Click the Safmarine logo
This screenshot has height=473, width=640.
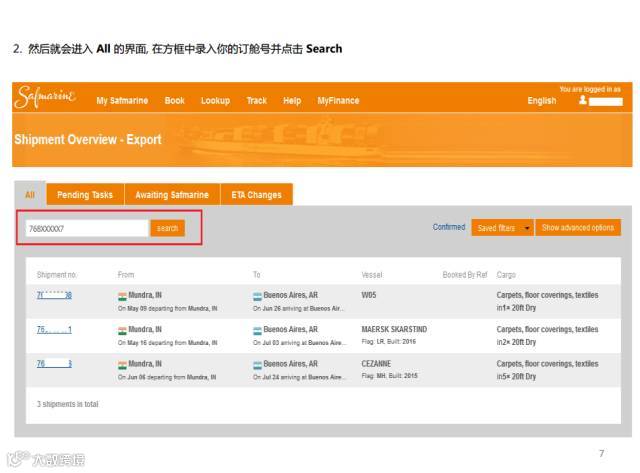coord(45,97)
